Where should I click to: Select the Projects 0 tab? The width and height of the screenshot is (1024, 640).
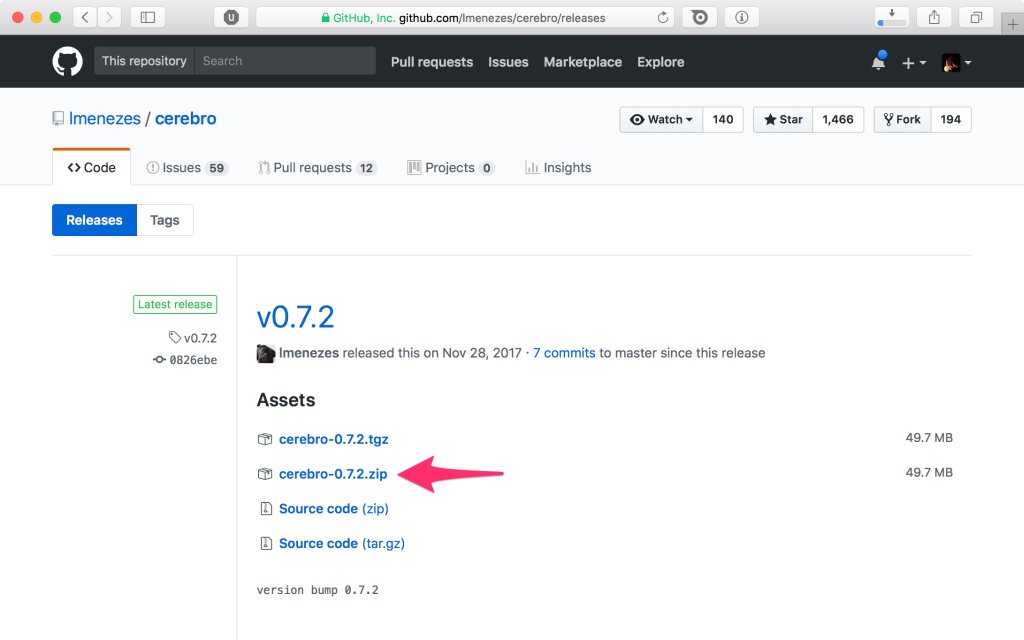point(451,168)
